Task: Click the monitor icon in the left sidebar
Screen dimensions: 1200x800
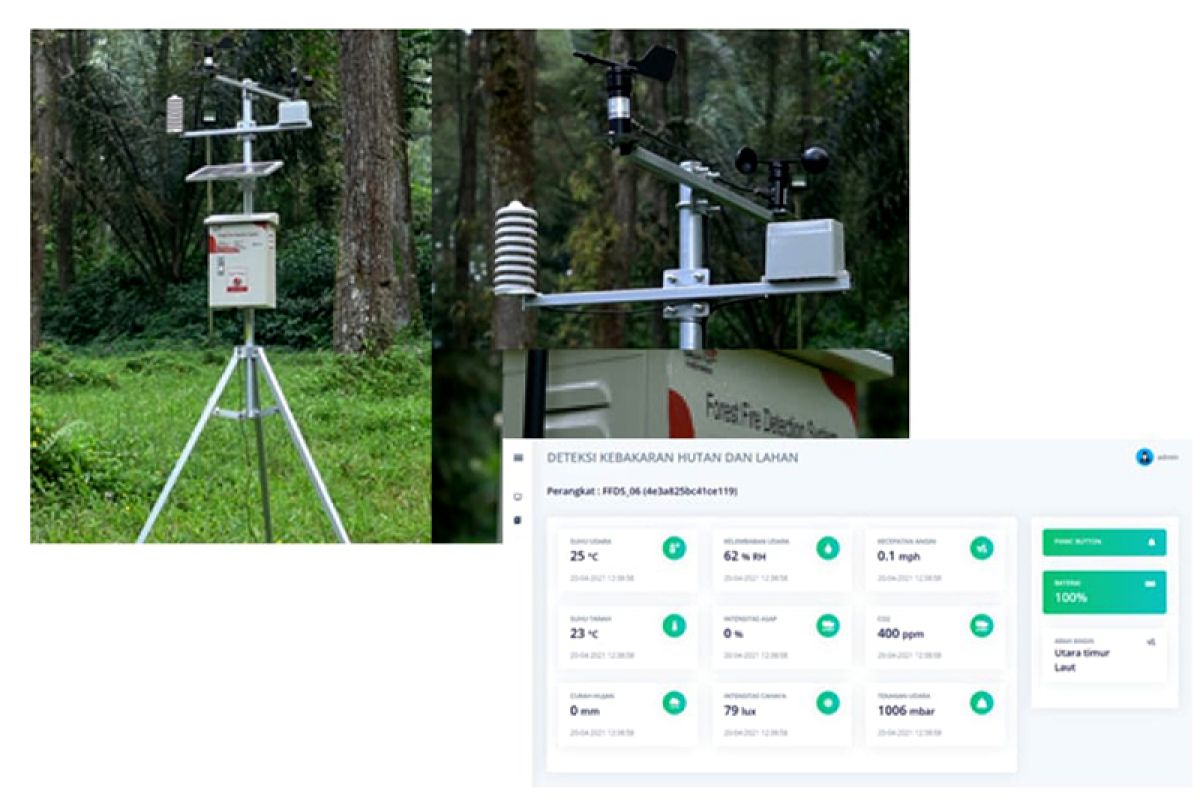Action: tap(518, 496)
